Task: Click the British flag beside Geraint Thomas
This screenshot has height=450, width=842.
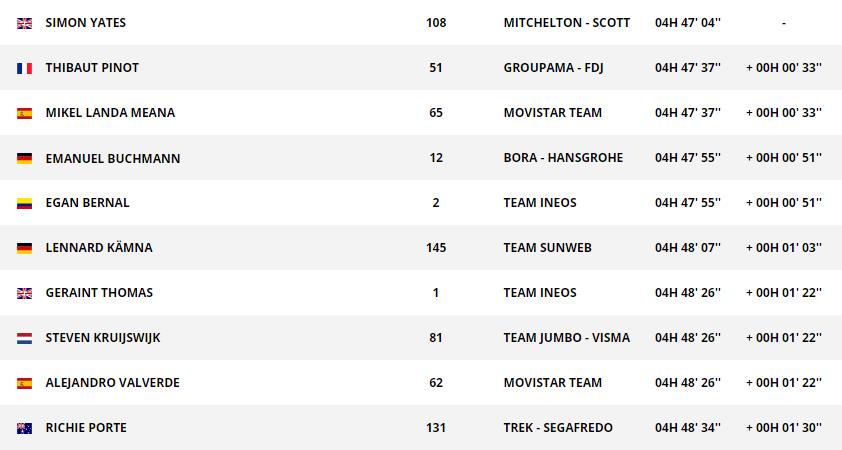Action: coord(25,293)
